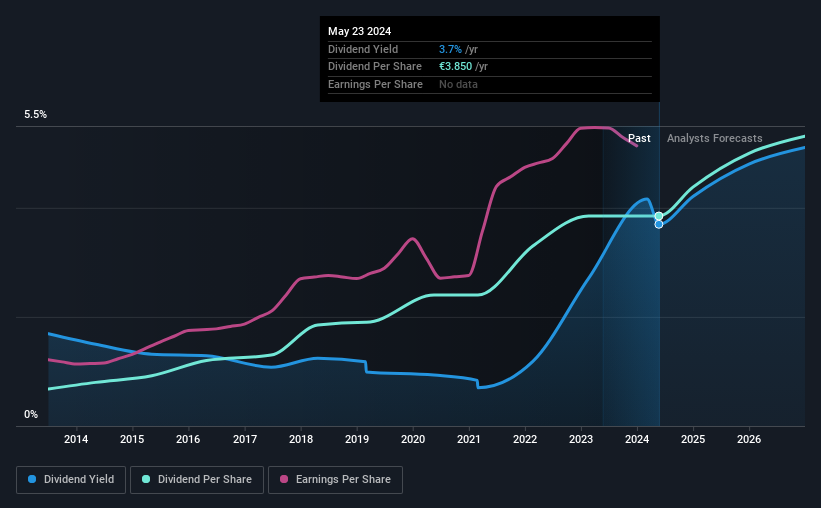Click the 2020 x-axis label
This screenshot has height=508, width=821.
[x=413, y=439]
